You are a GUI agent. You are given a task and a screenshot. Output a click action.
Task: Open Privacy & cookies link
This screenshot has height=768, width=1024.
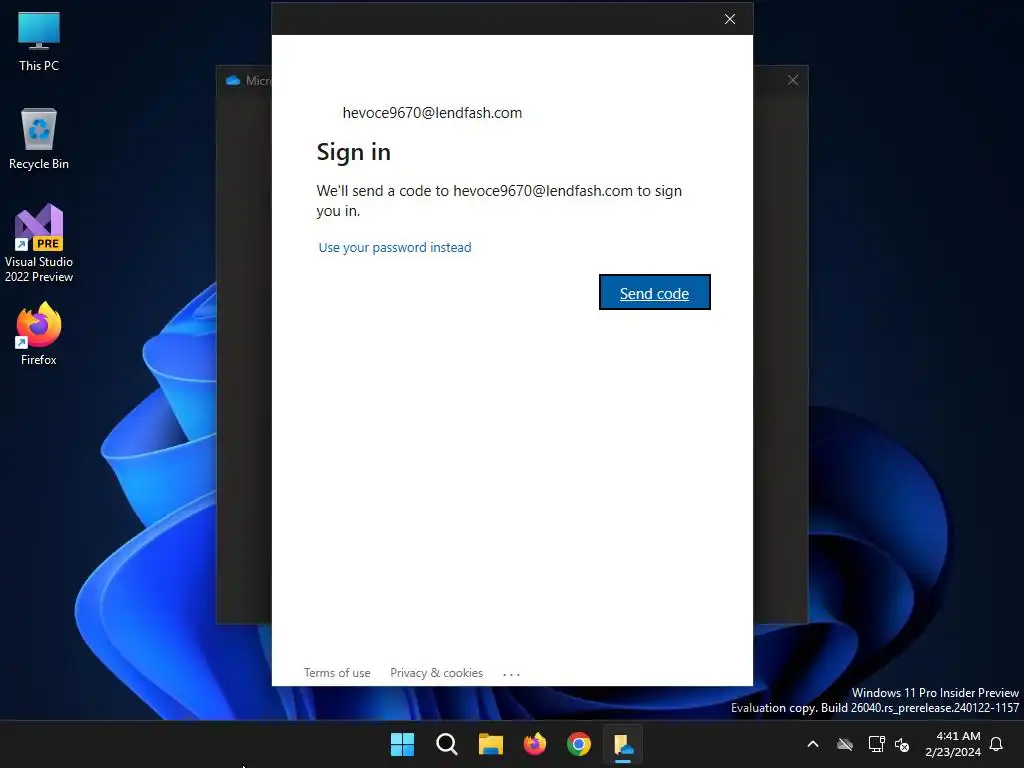(436, 673)
